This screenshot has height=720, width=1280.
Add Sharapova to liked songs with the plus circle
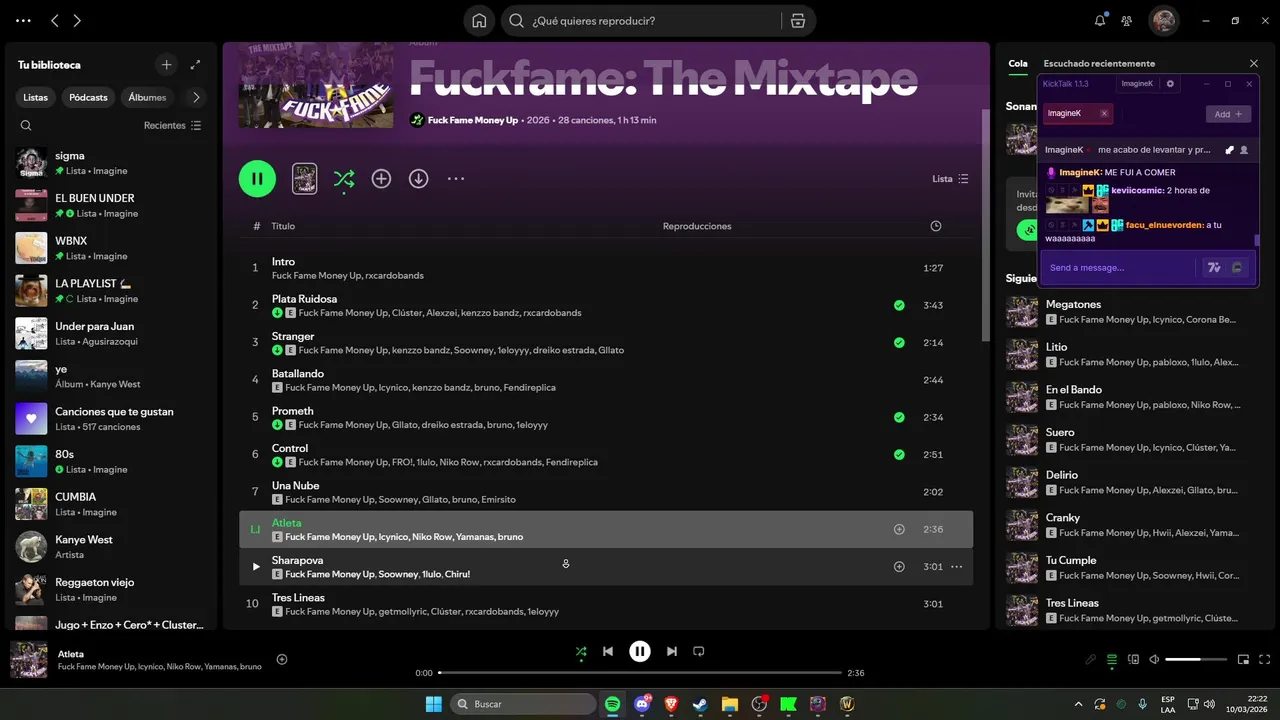(x=899, y=566)
